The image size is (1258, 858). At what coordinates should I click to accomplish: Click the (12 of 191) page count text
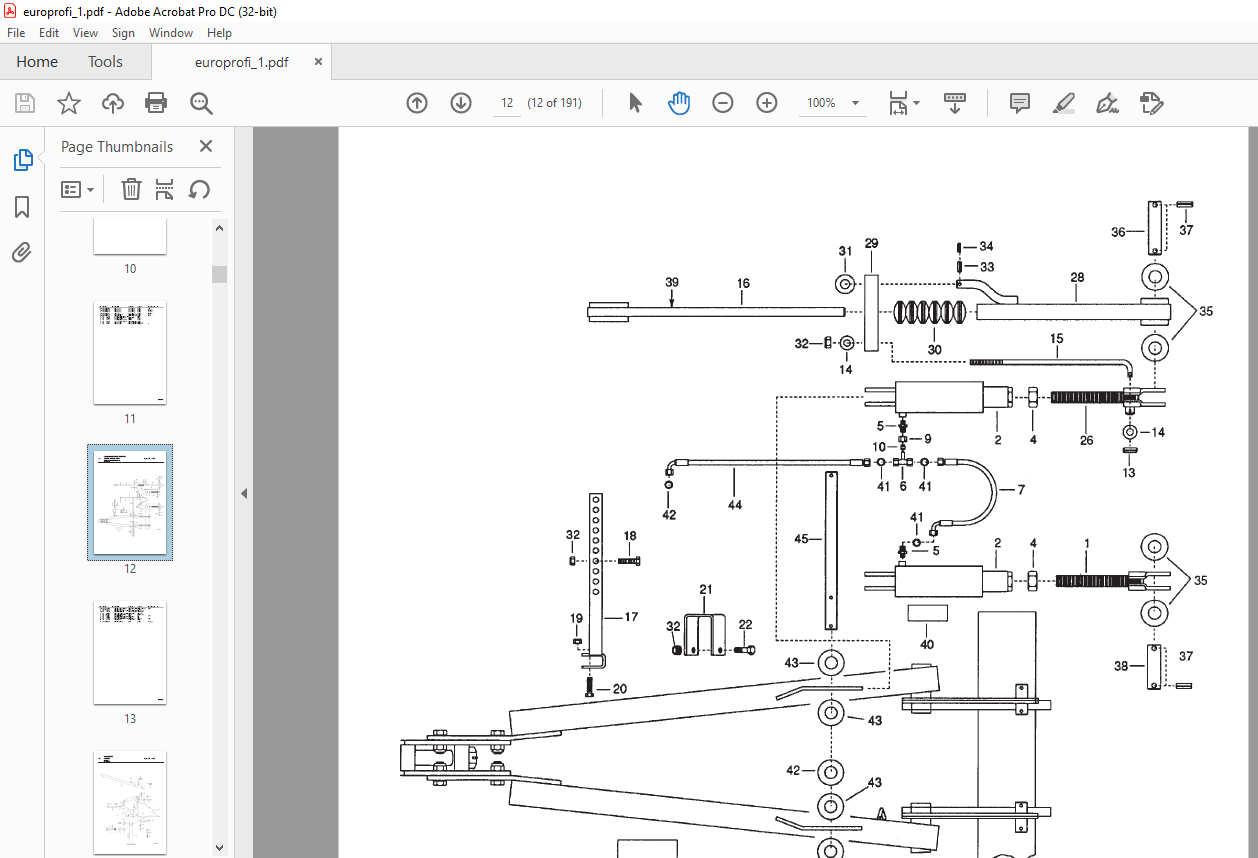(x=555, y=103)
